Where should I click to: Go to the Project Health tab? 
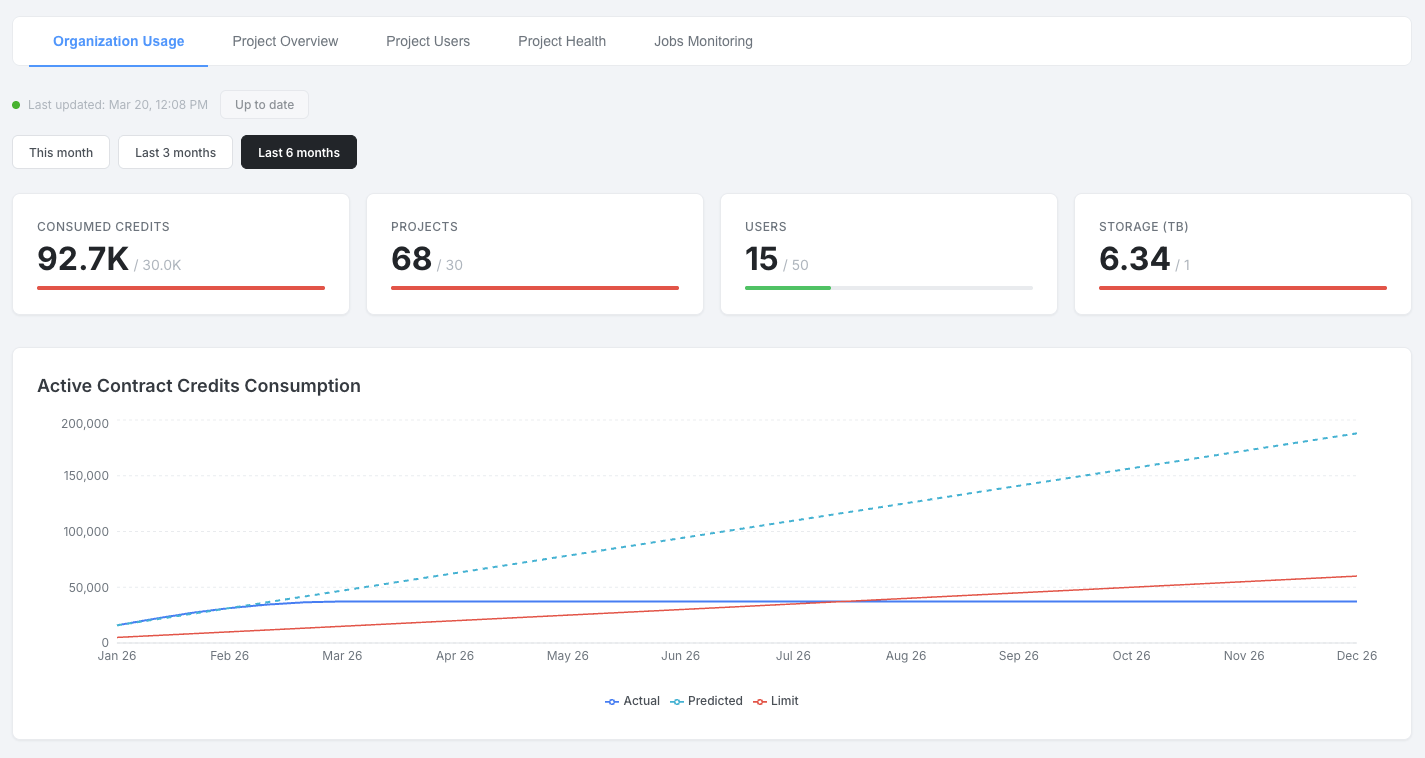[x=562, y=41]
